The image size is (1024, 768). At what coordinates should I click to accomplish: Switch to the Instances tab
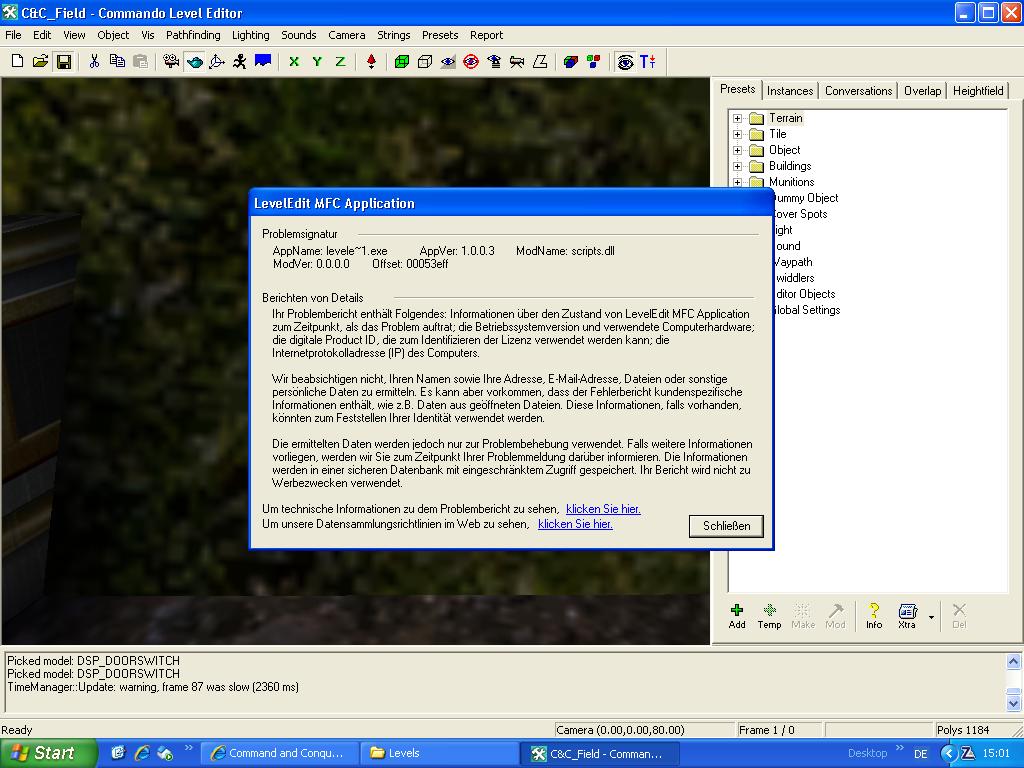click(790, 91)
